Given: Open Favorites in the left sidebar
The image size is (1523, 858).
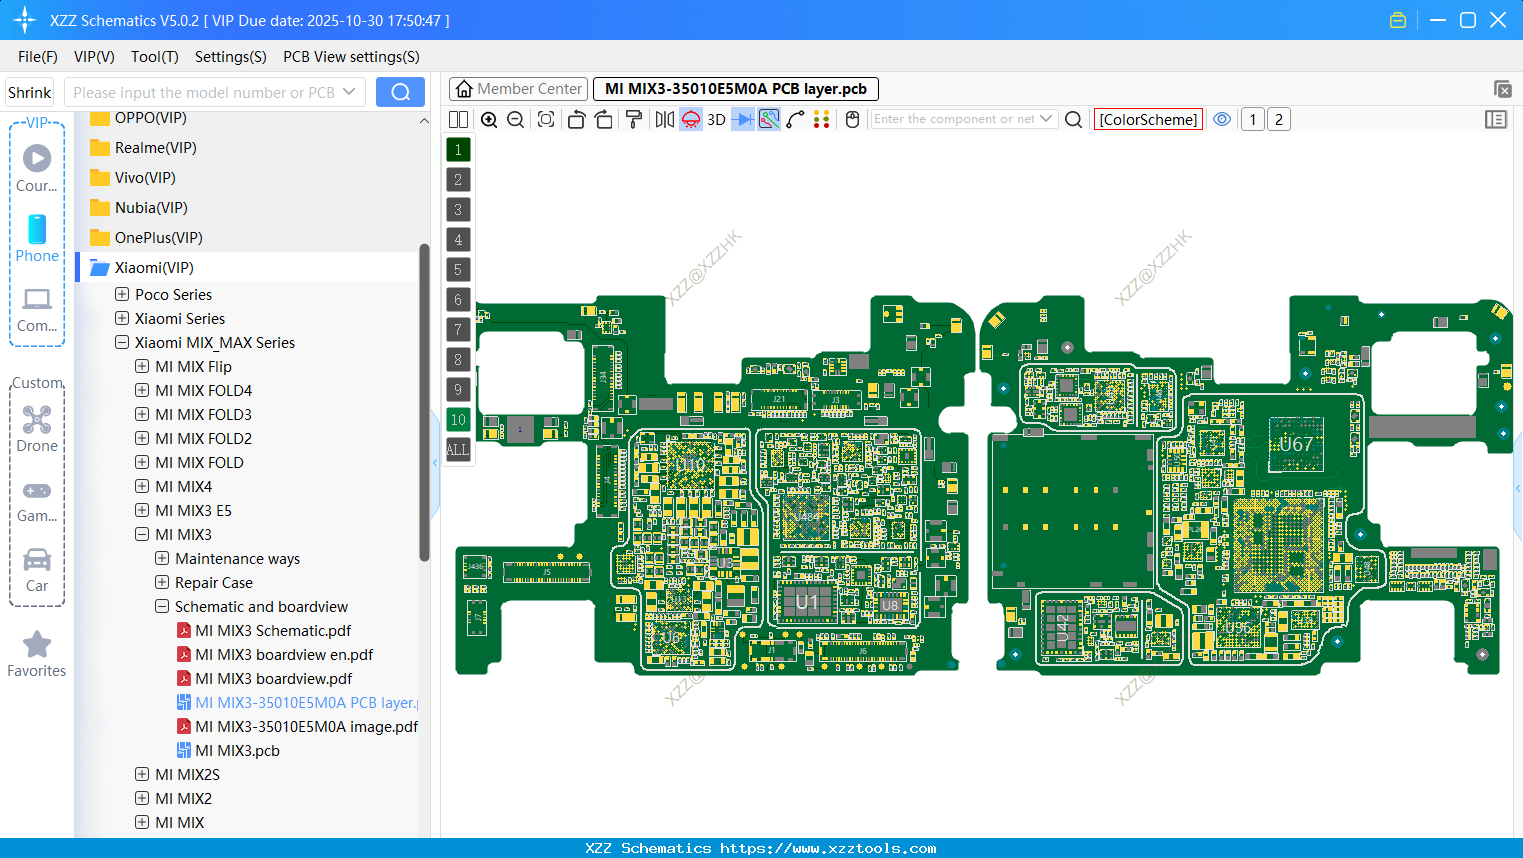Looking at the screenshot, I should coord(37,655).
